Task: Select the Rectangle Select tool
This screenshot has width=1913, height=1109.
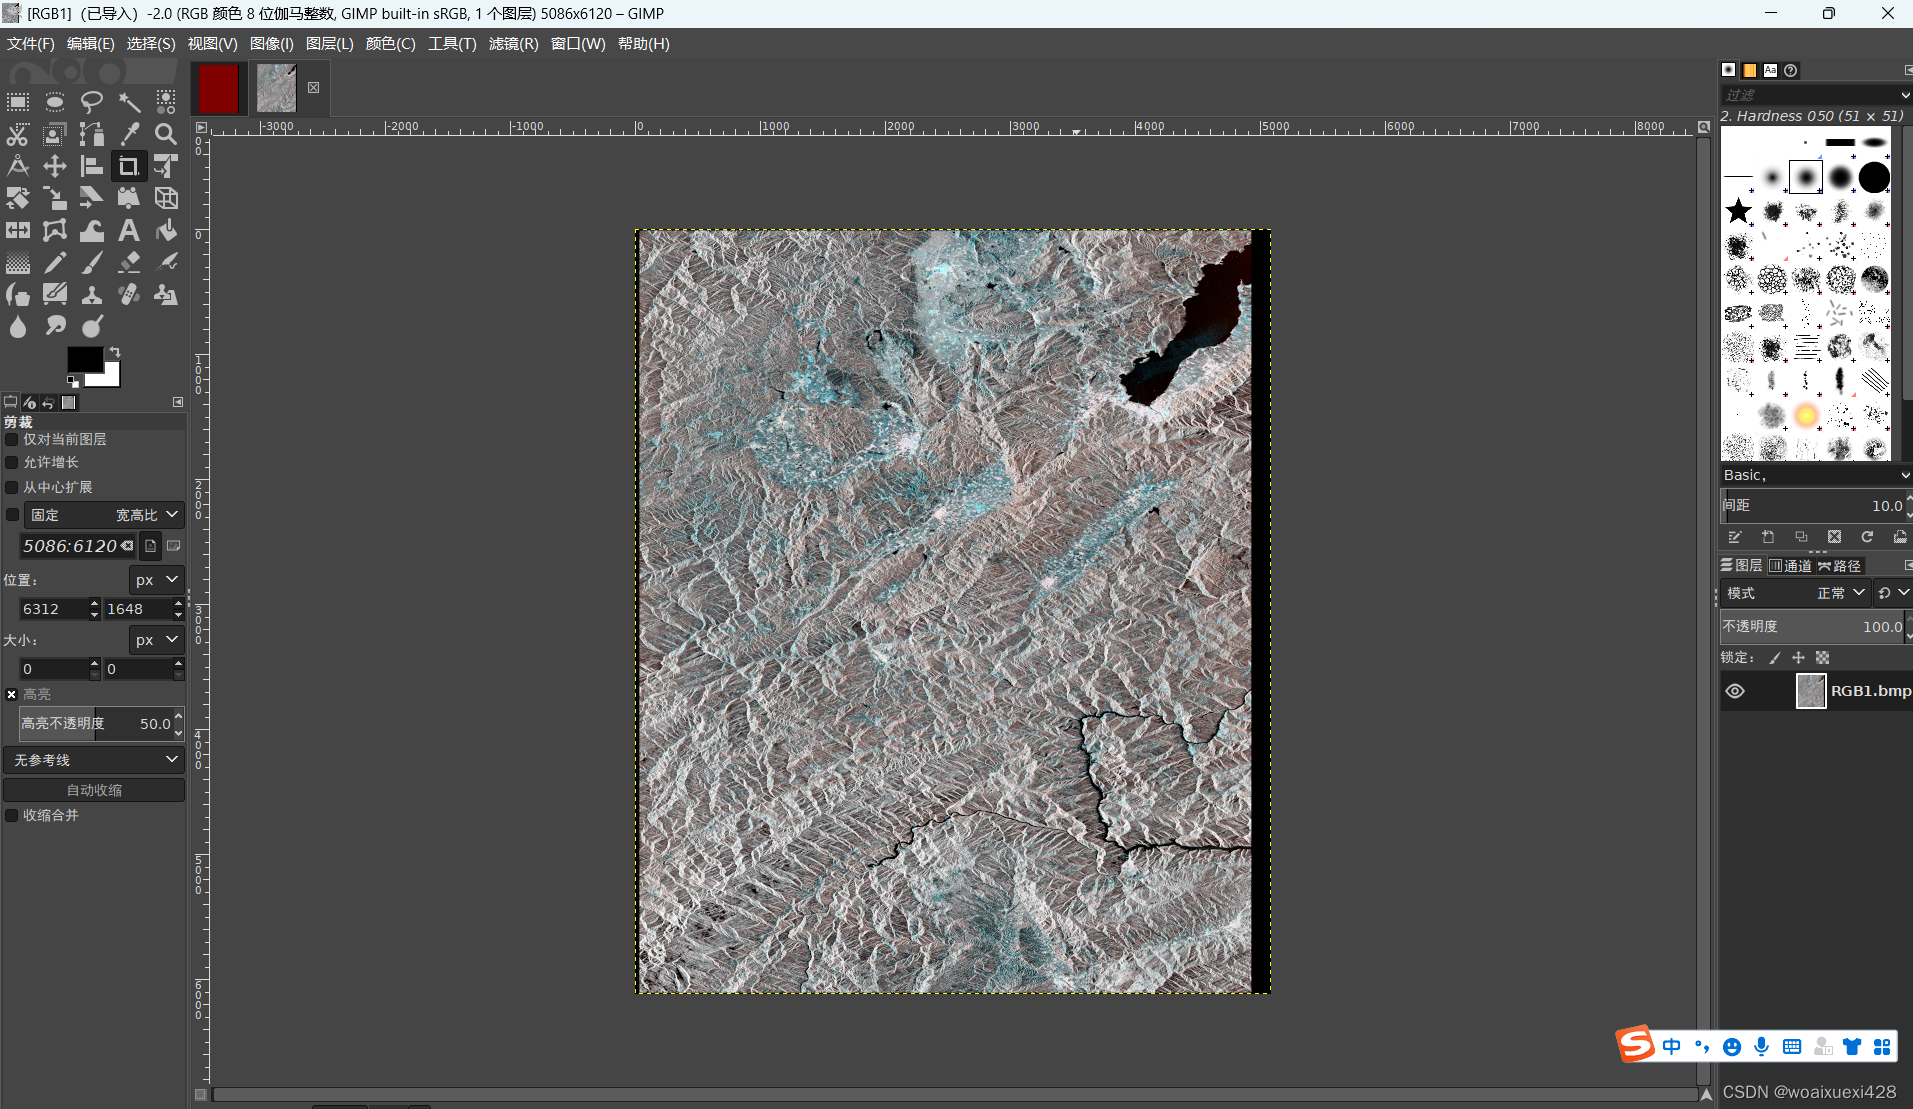Action: pos(18,102)
